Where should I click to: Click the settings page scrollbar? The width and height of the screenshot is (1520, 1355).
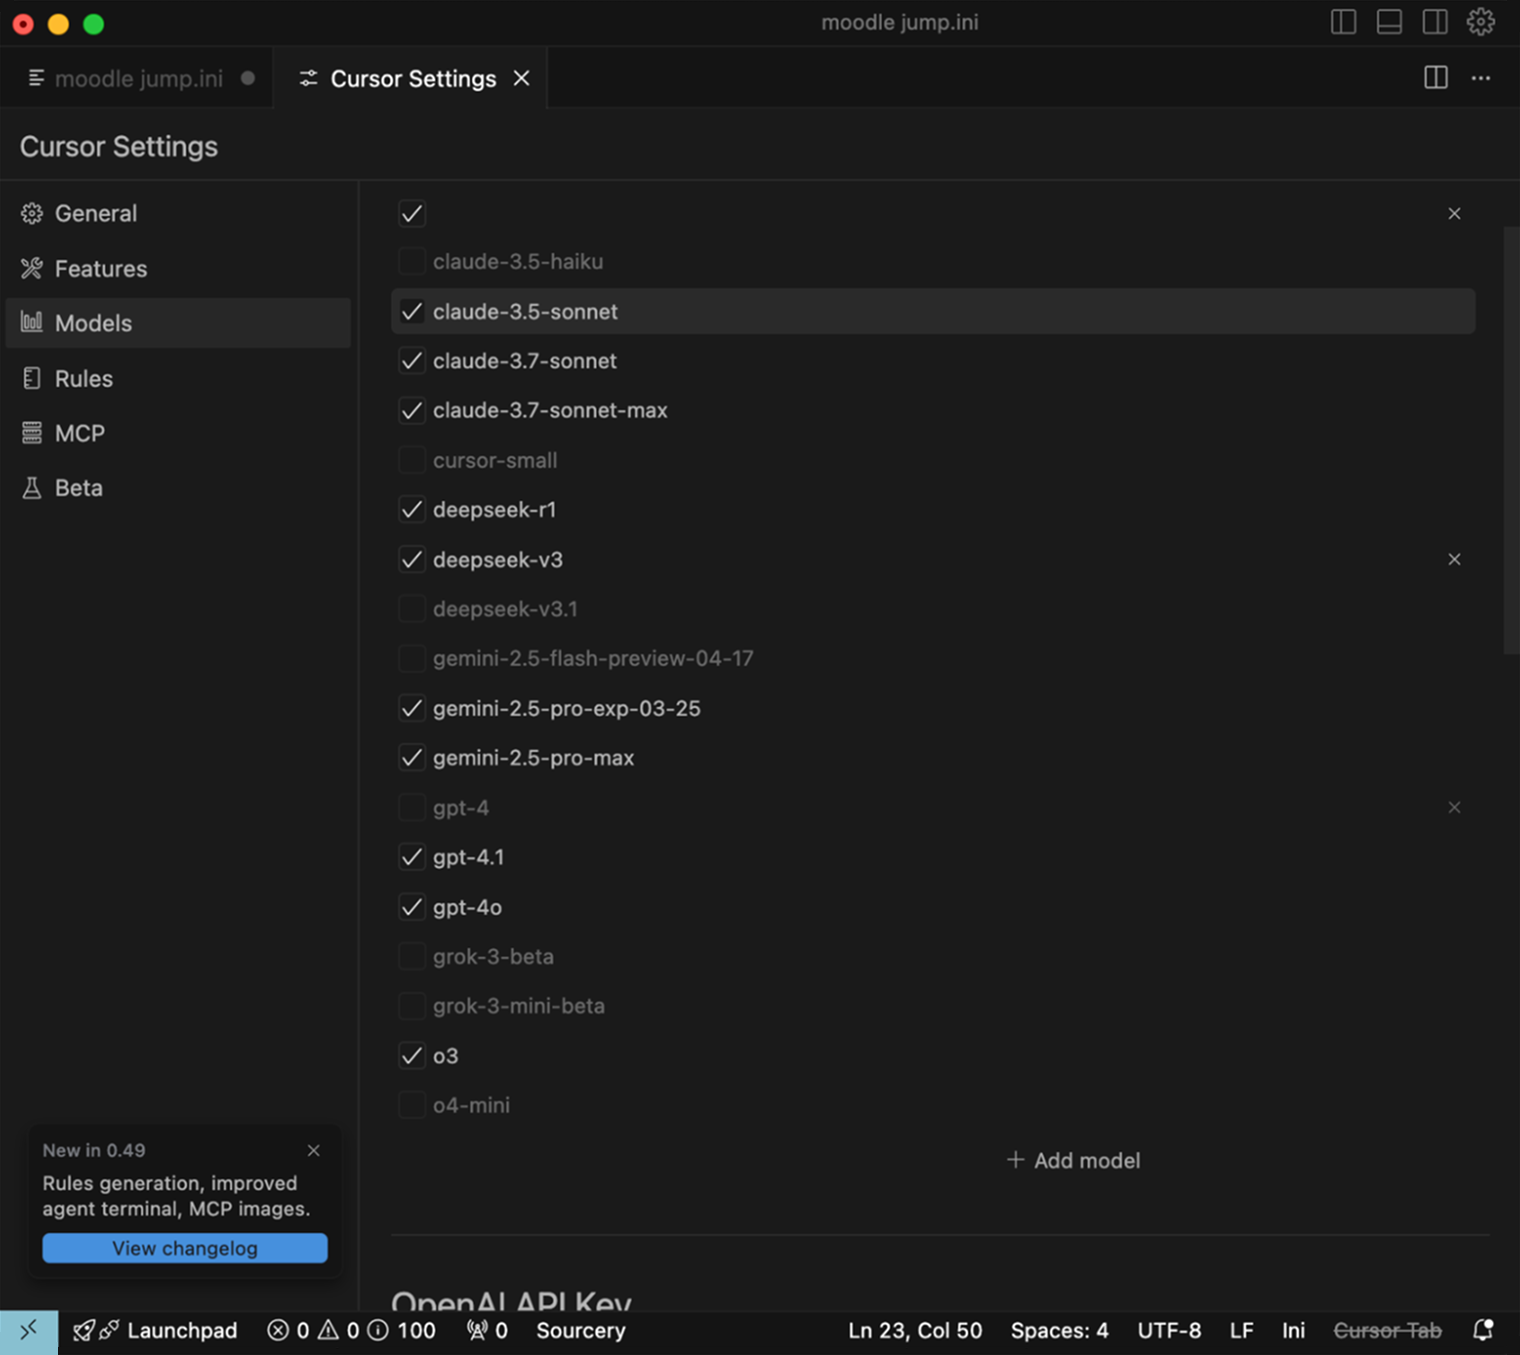[1511, 440]
